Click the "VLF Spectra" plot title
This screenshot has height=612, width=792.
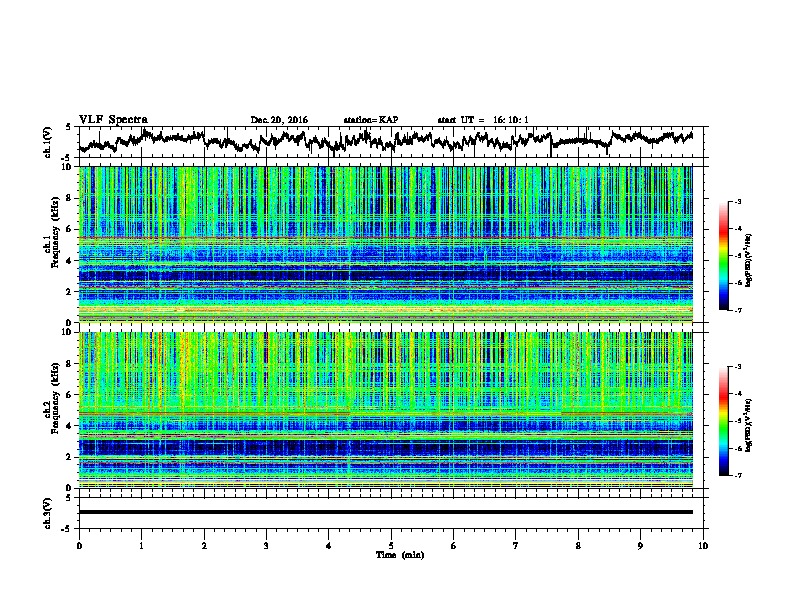[113, 119]
